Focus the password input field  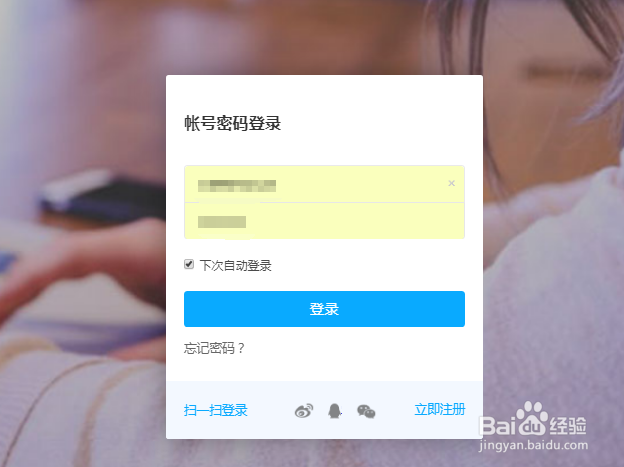coord(324,221)
